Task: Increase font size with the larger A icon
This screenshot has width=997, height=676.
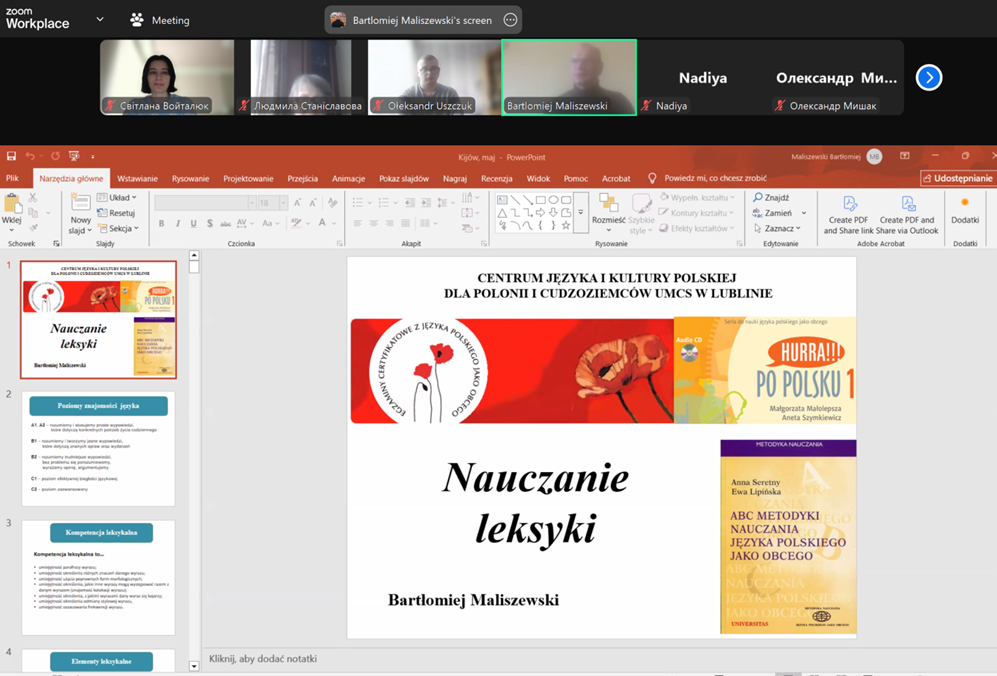Action: (297, 203)
